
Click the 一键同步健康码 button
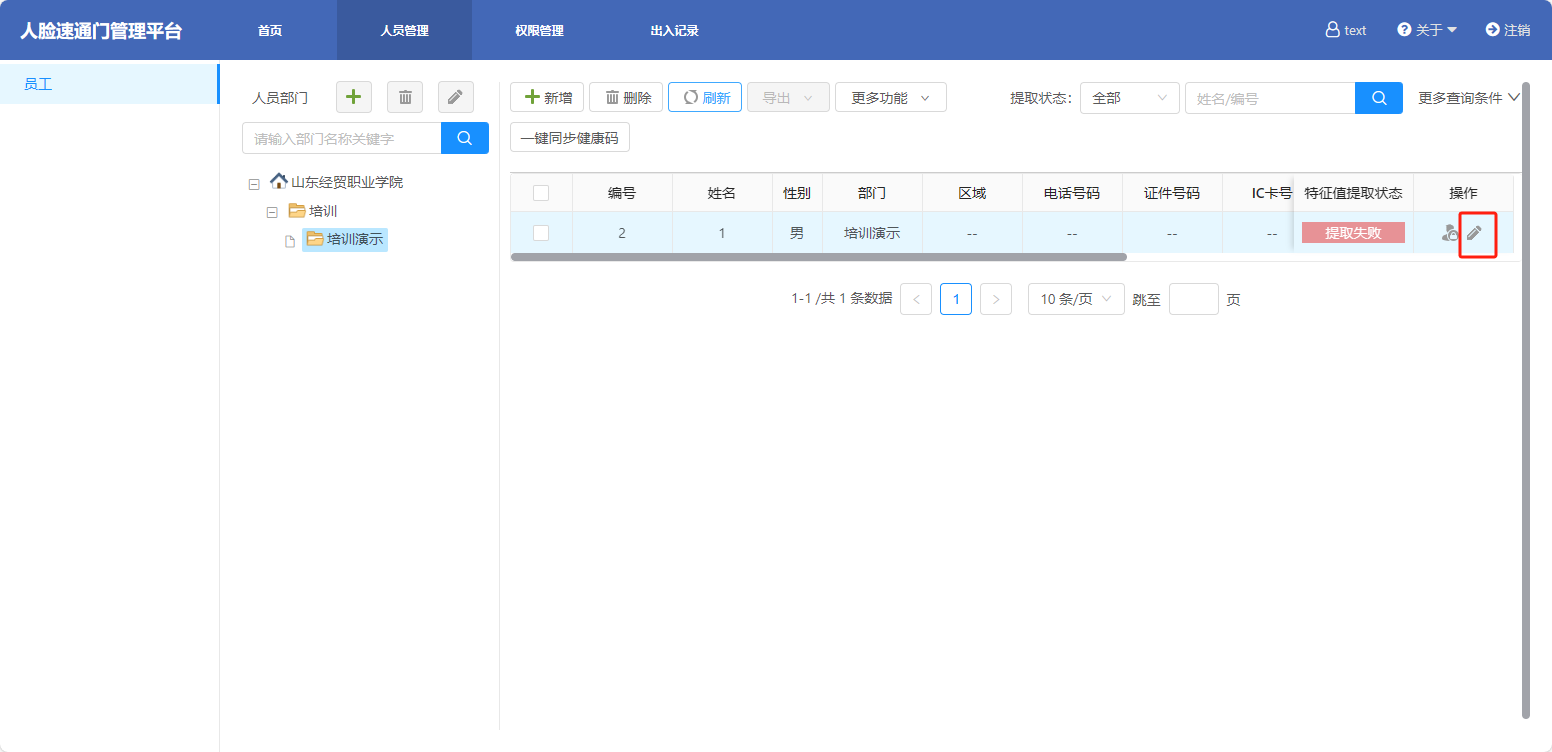pyautogui.click(x=569, y=138)
